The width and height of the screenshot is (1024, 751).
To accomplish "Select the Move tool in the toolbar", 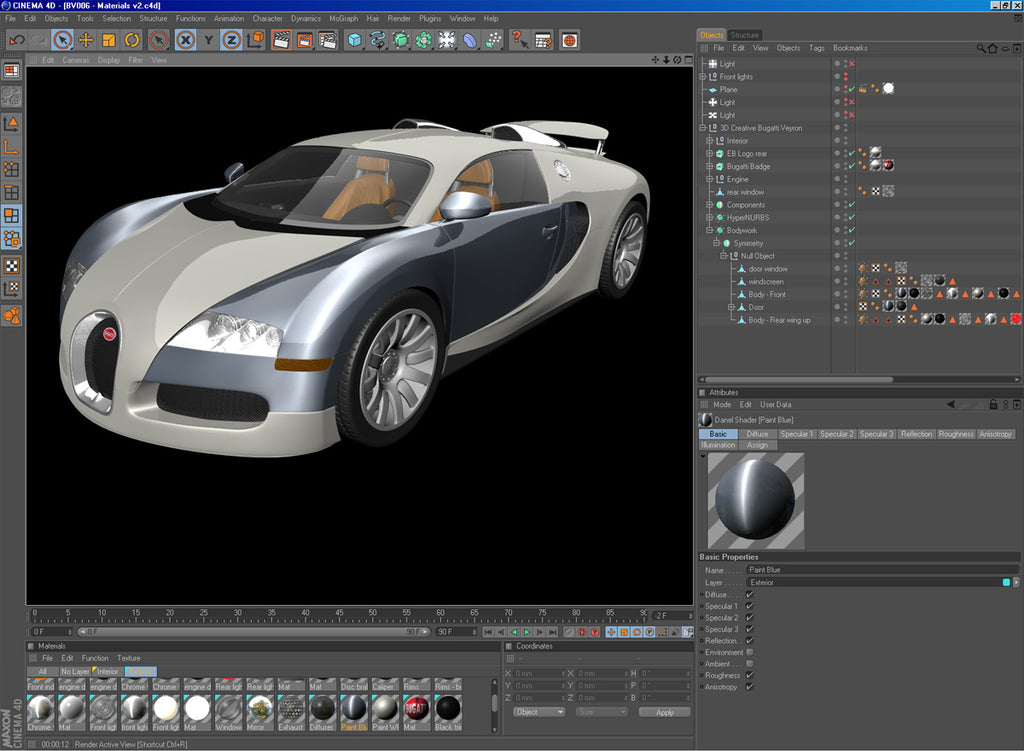I will [85, 40].
